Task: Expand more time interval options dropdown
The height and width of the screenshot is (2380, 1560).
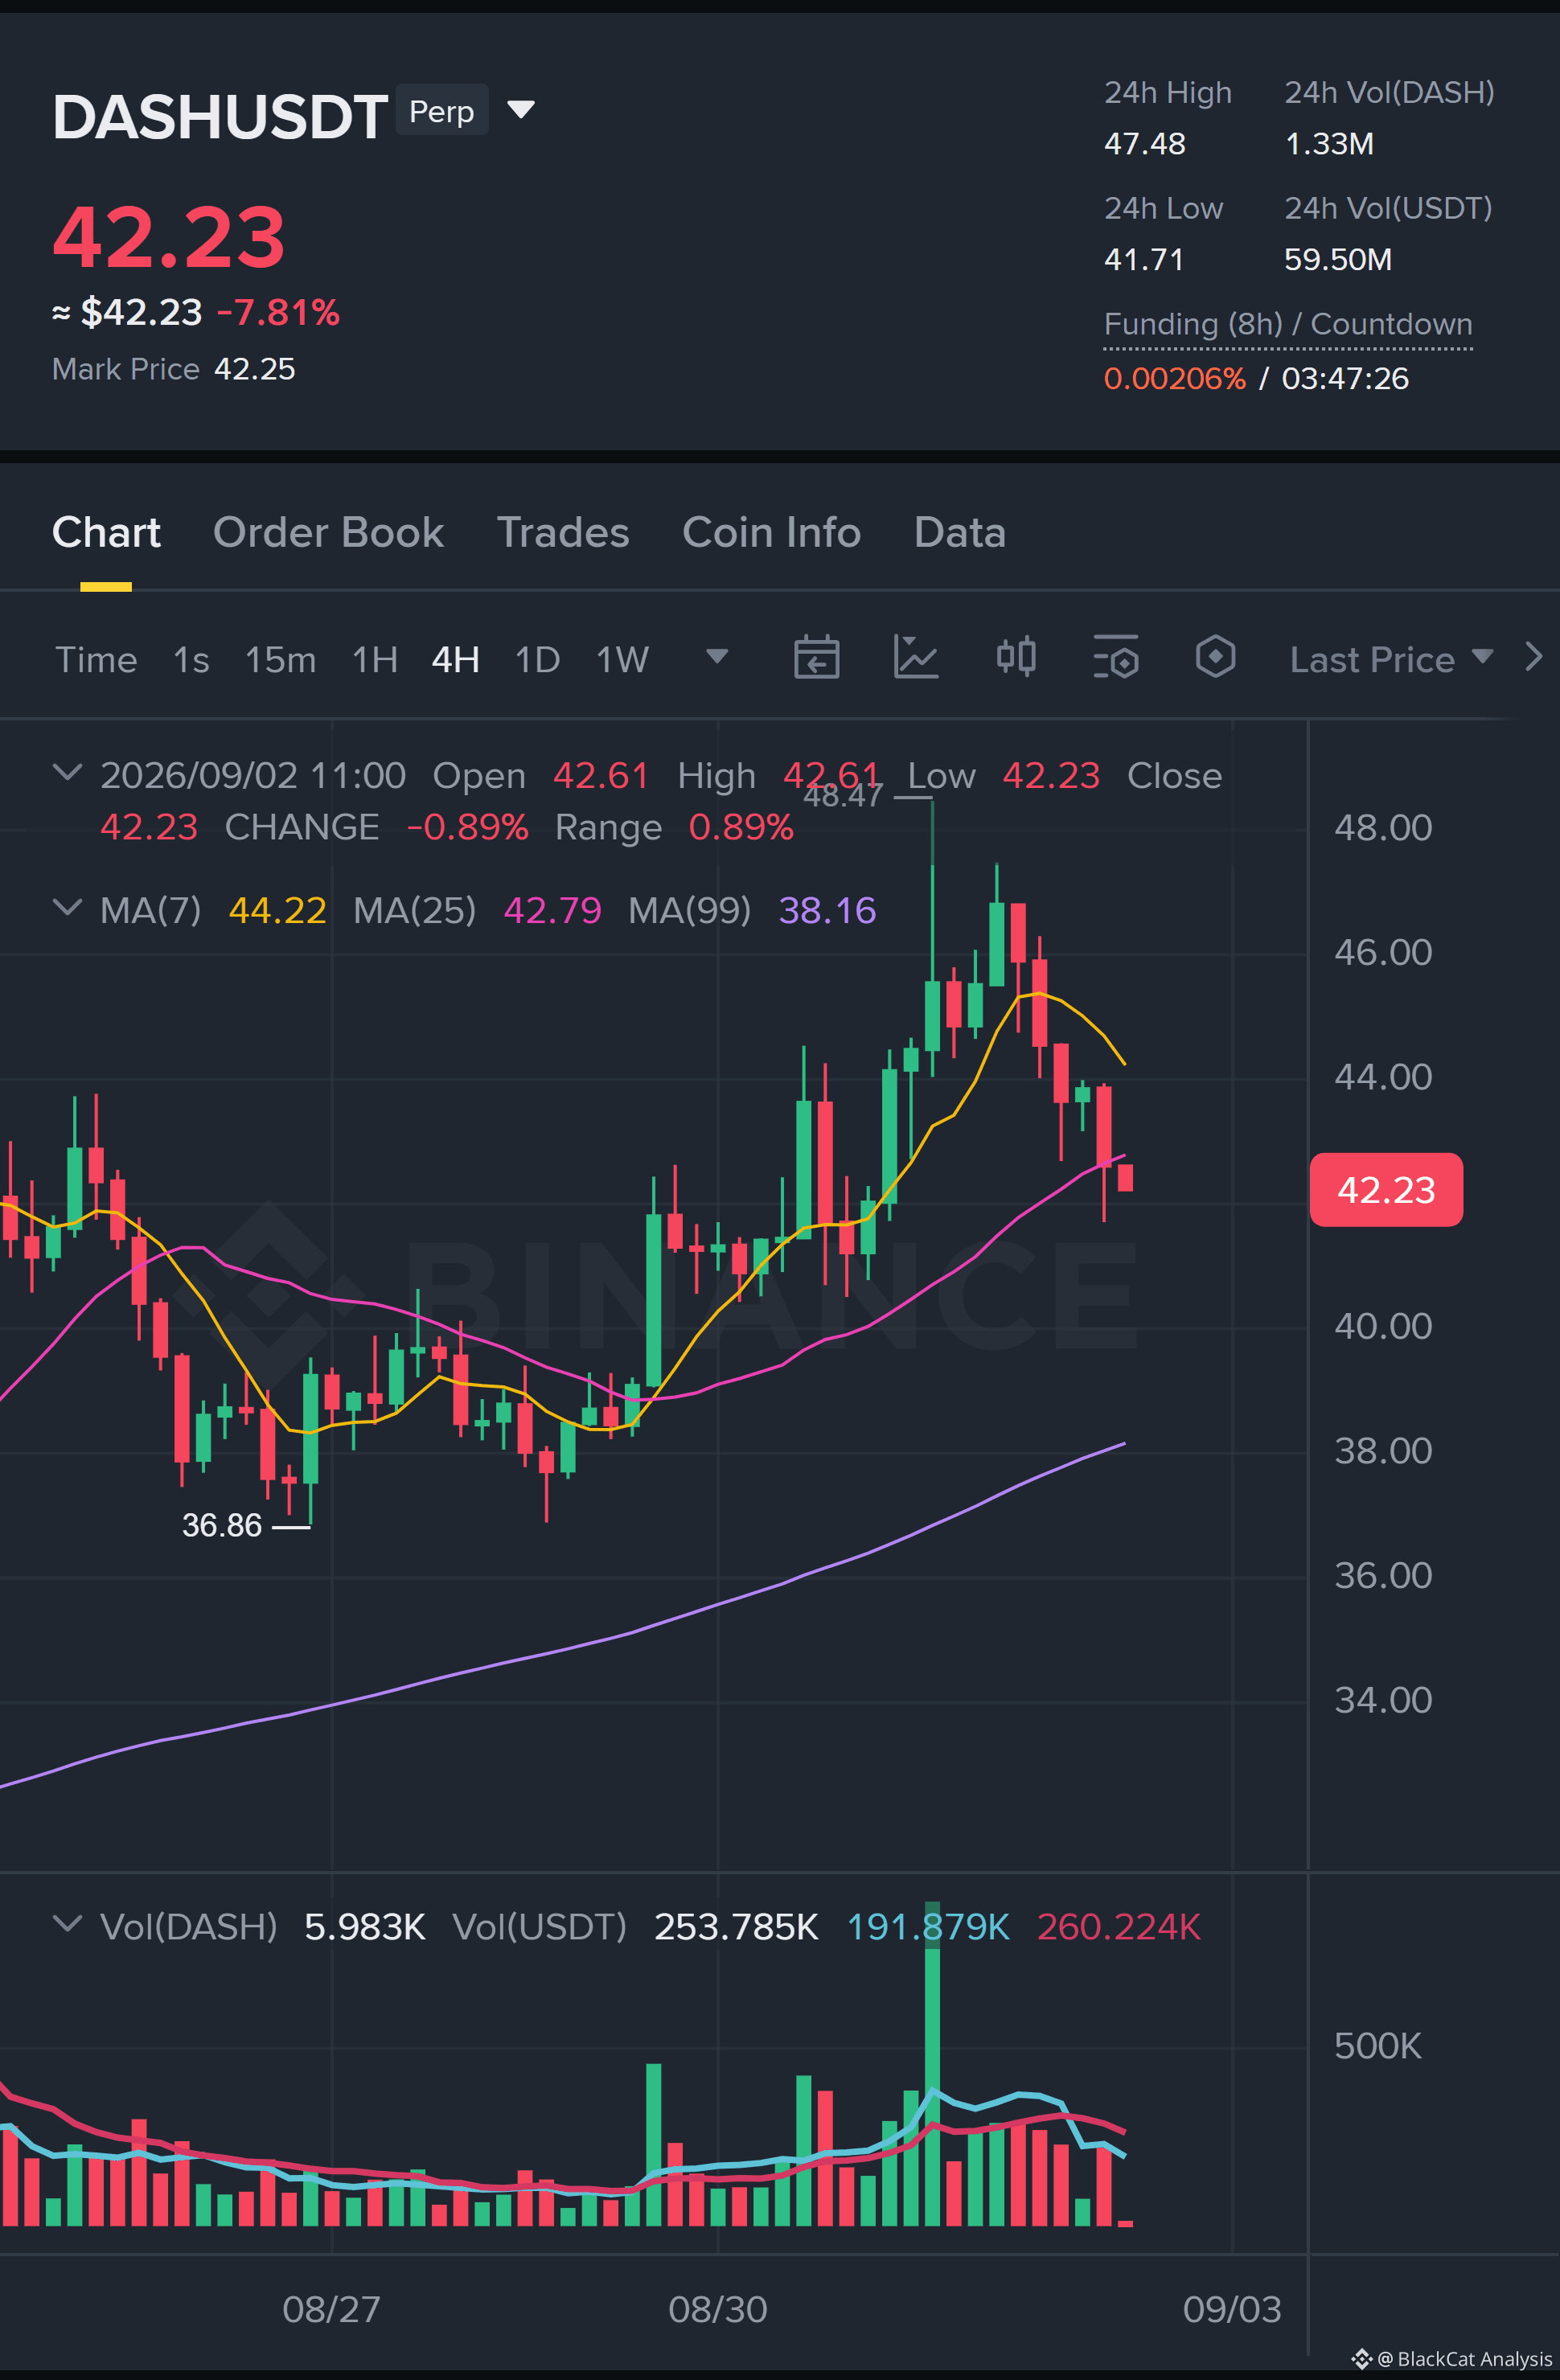Action: tap(717, 657)
